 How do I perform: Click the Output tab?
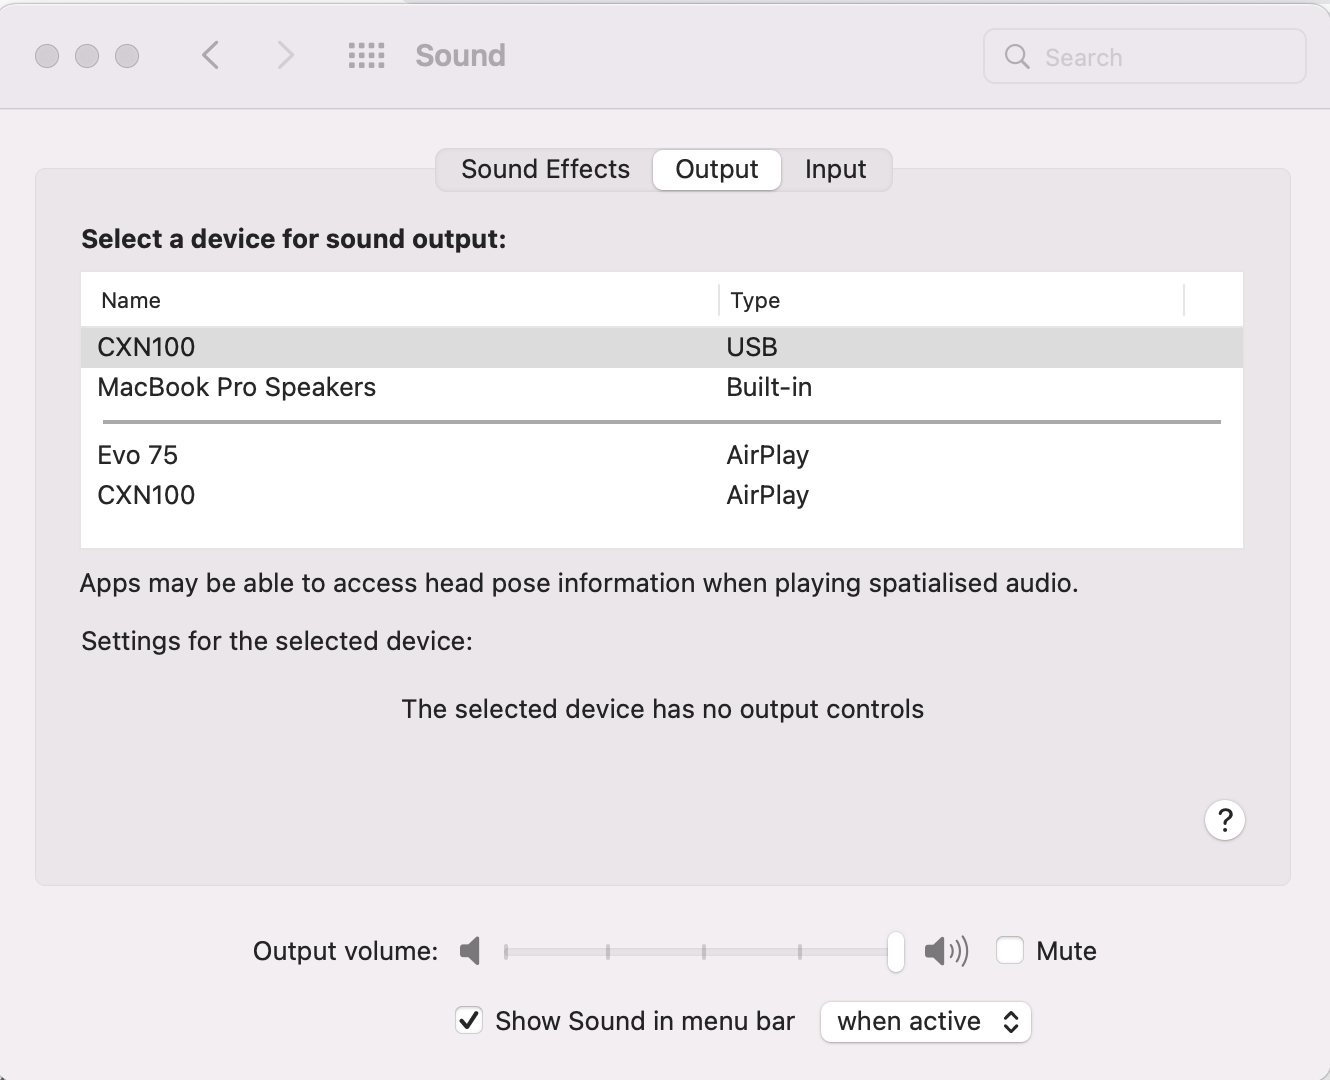tap(716, 169)
